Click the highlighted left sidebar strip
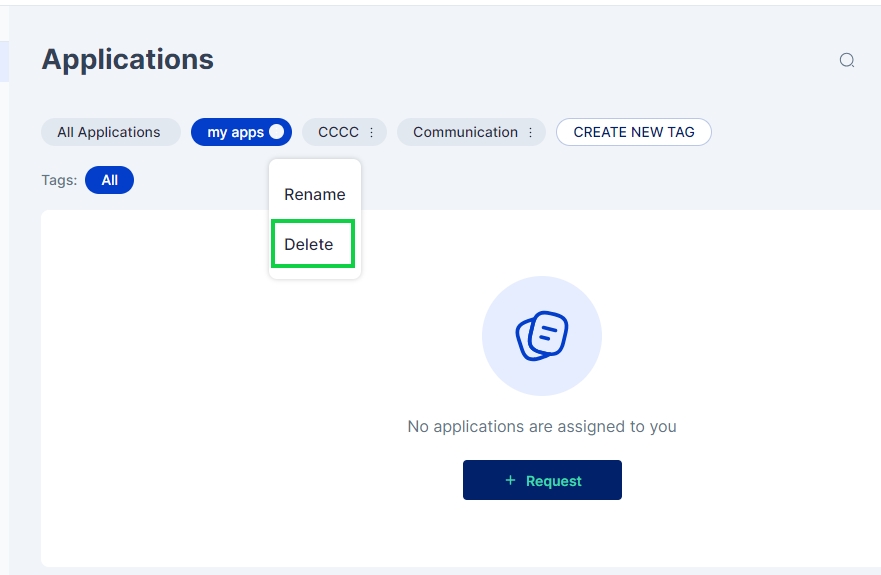This screenshot has width=881, height=575. 4,61
